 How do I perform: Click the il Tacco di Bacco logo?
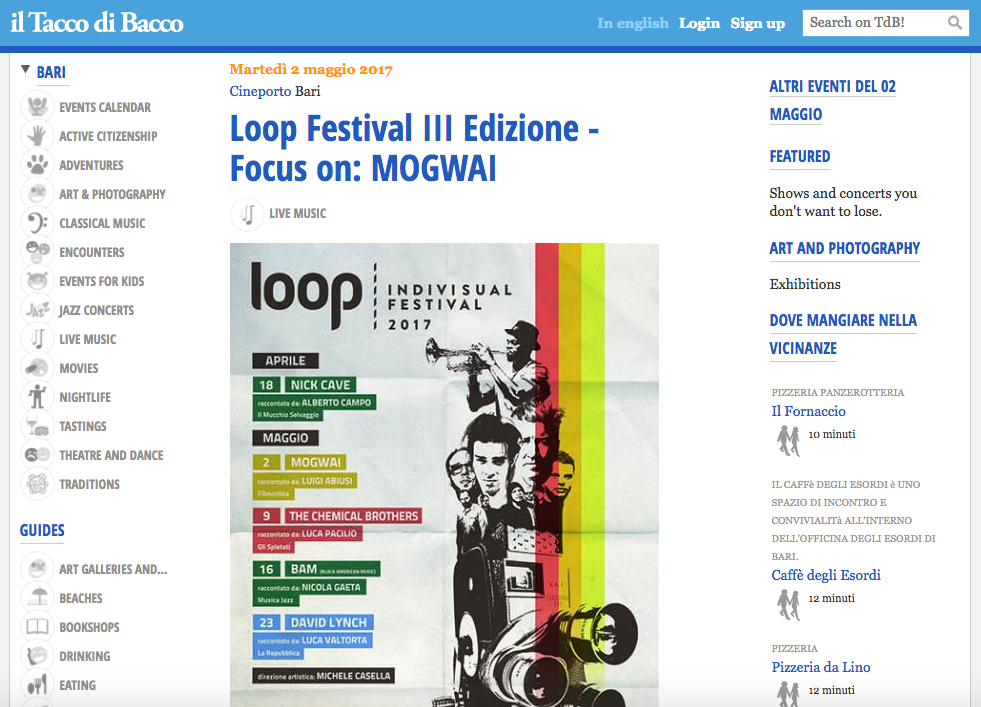[97, 23]
